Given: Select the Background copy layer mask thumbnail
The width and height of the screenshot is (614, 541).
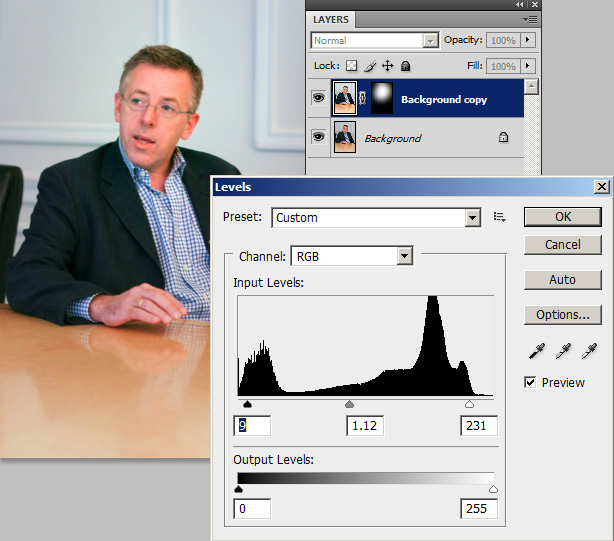Looking at the screenshot, I should [x=383, y=99].
